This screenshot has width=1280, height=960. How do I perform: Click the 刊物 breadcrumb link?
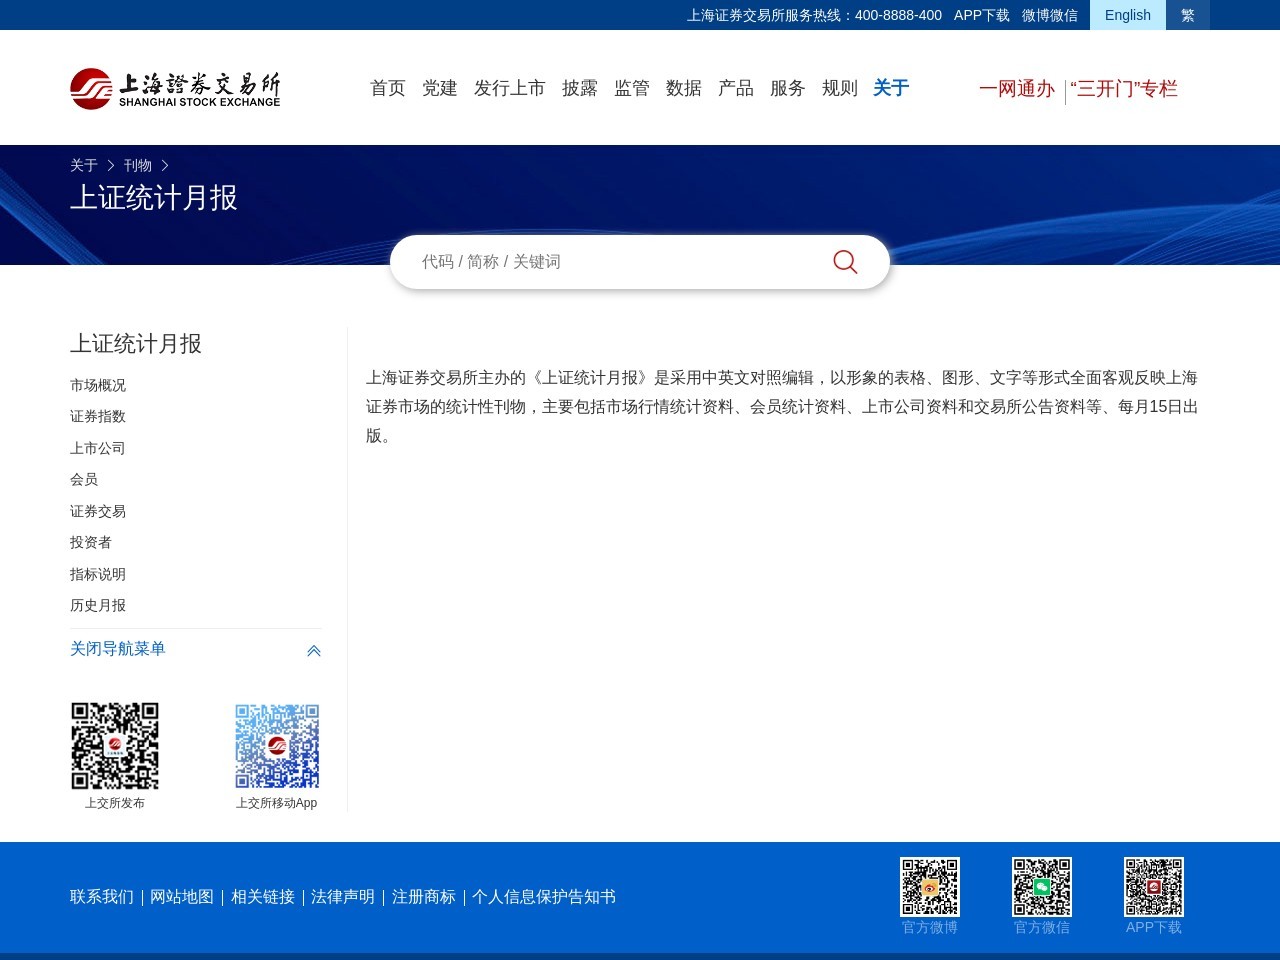tap(138, 165)
